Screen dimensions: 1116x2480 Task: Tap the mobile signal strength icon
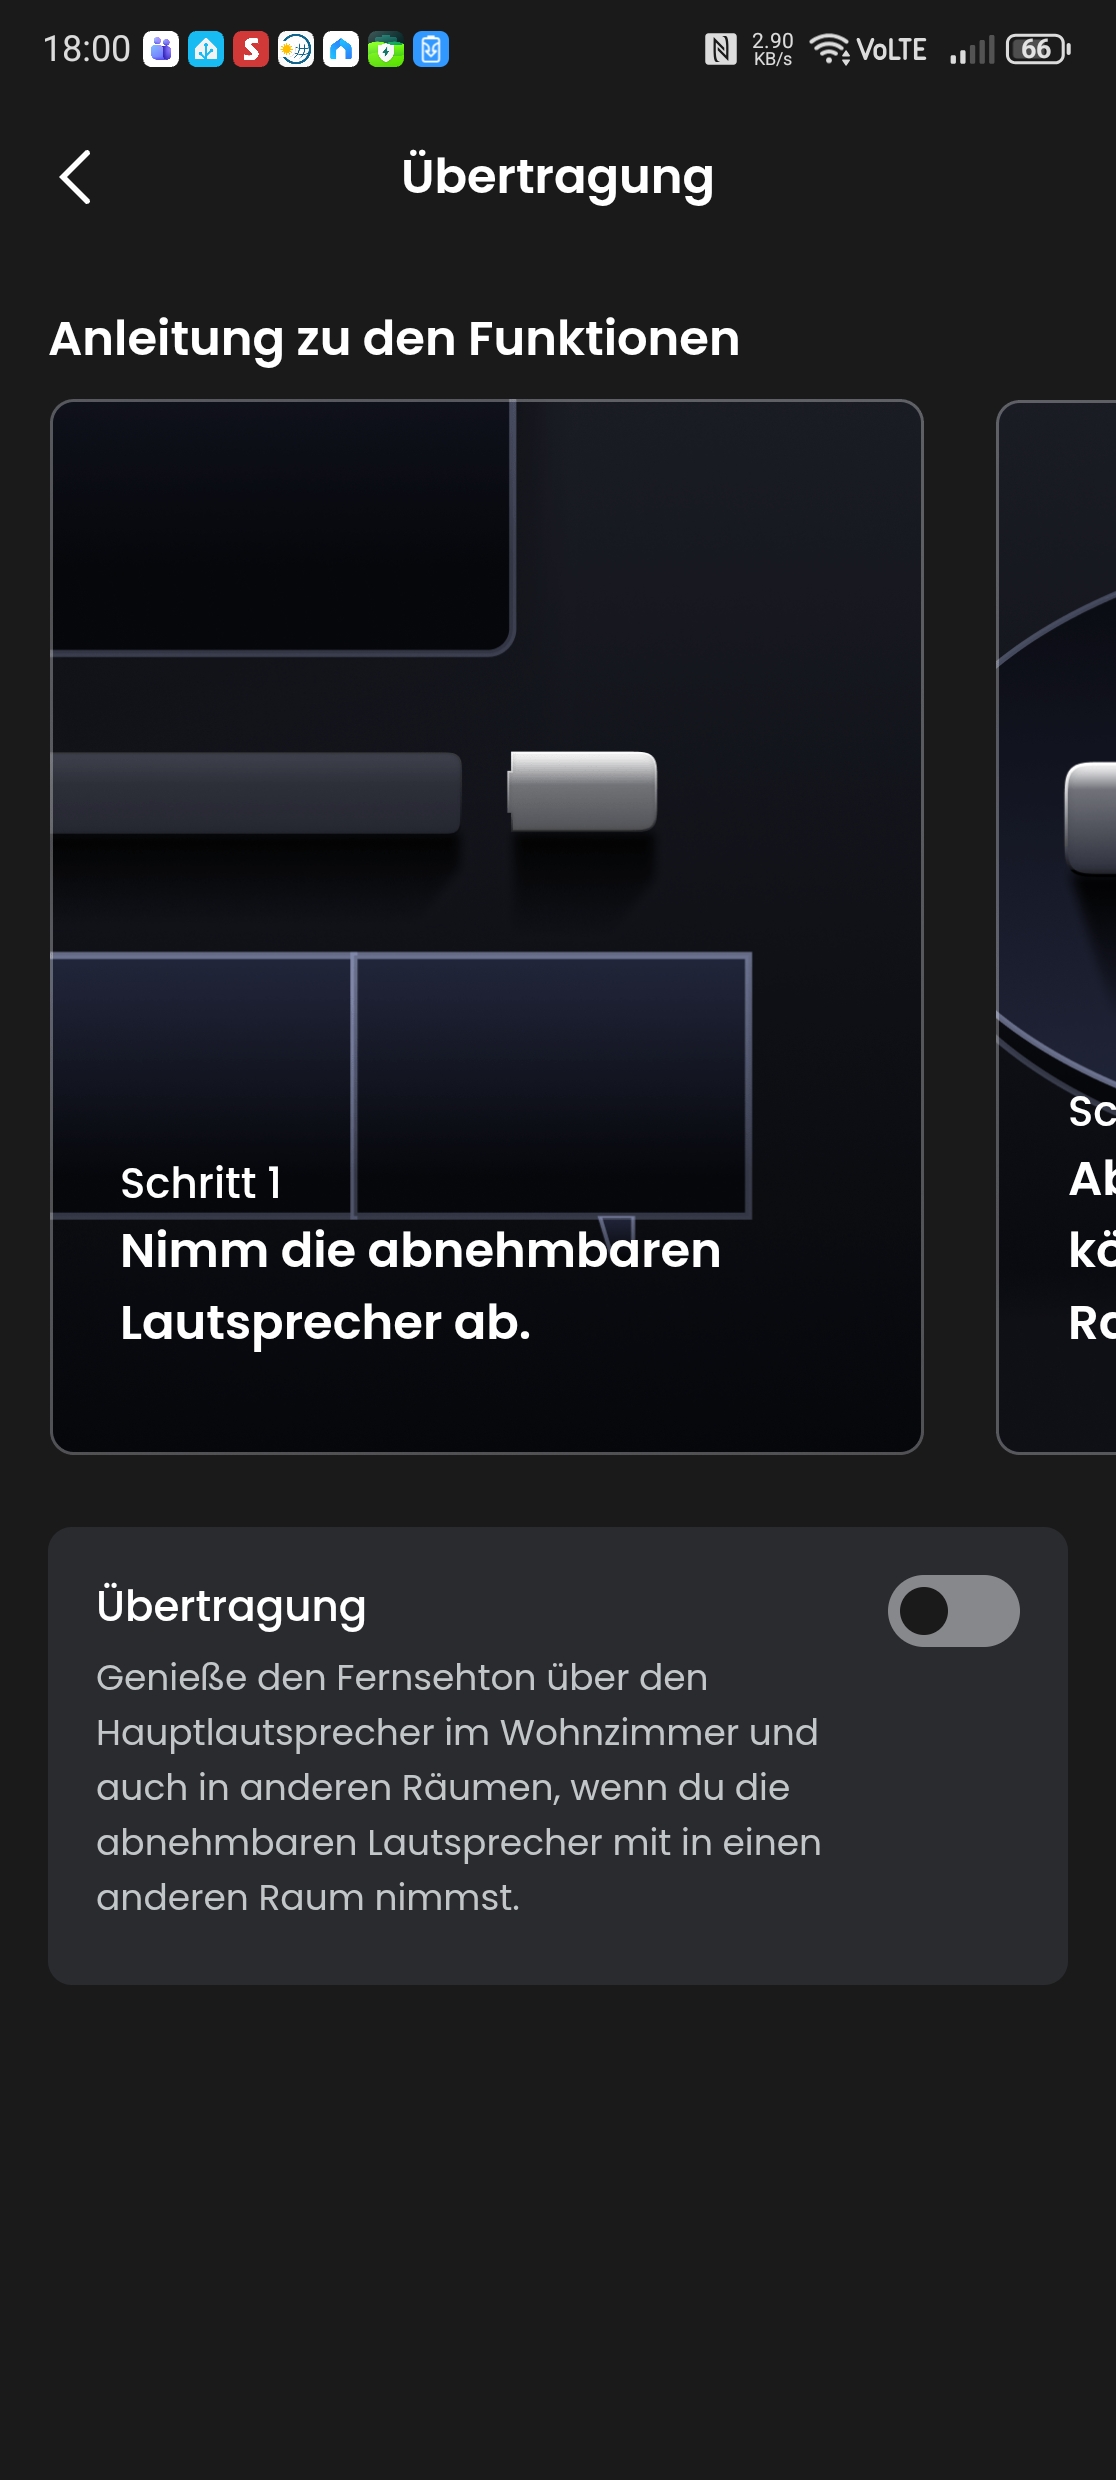point(972,49)
